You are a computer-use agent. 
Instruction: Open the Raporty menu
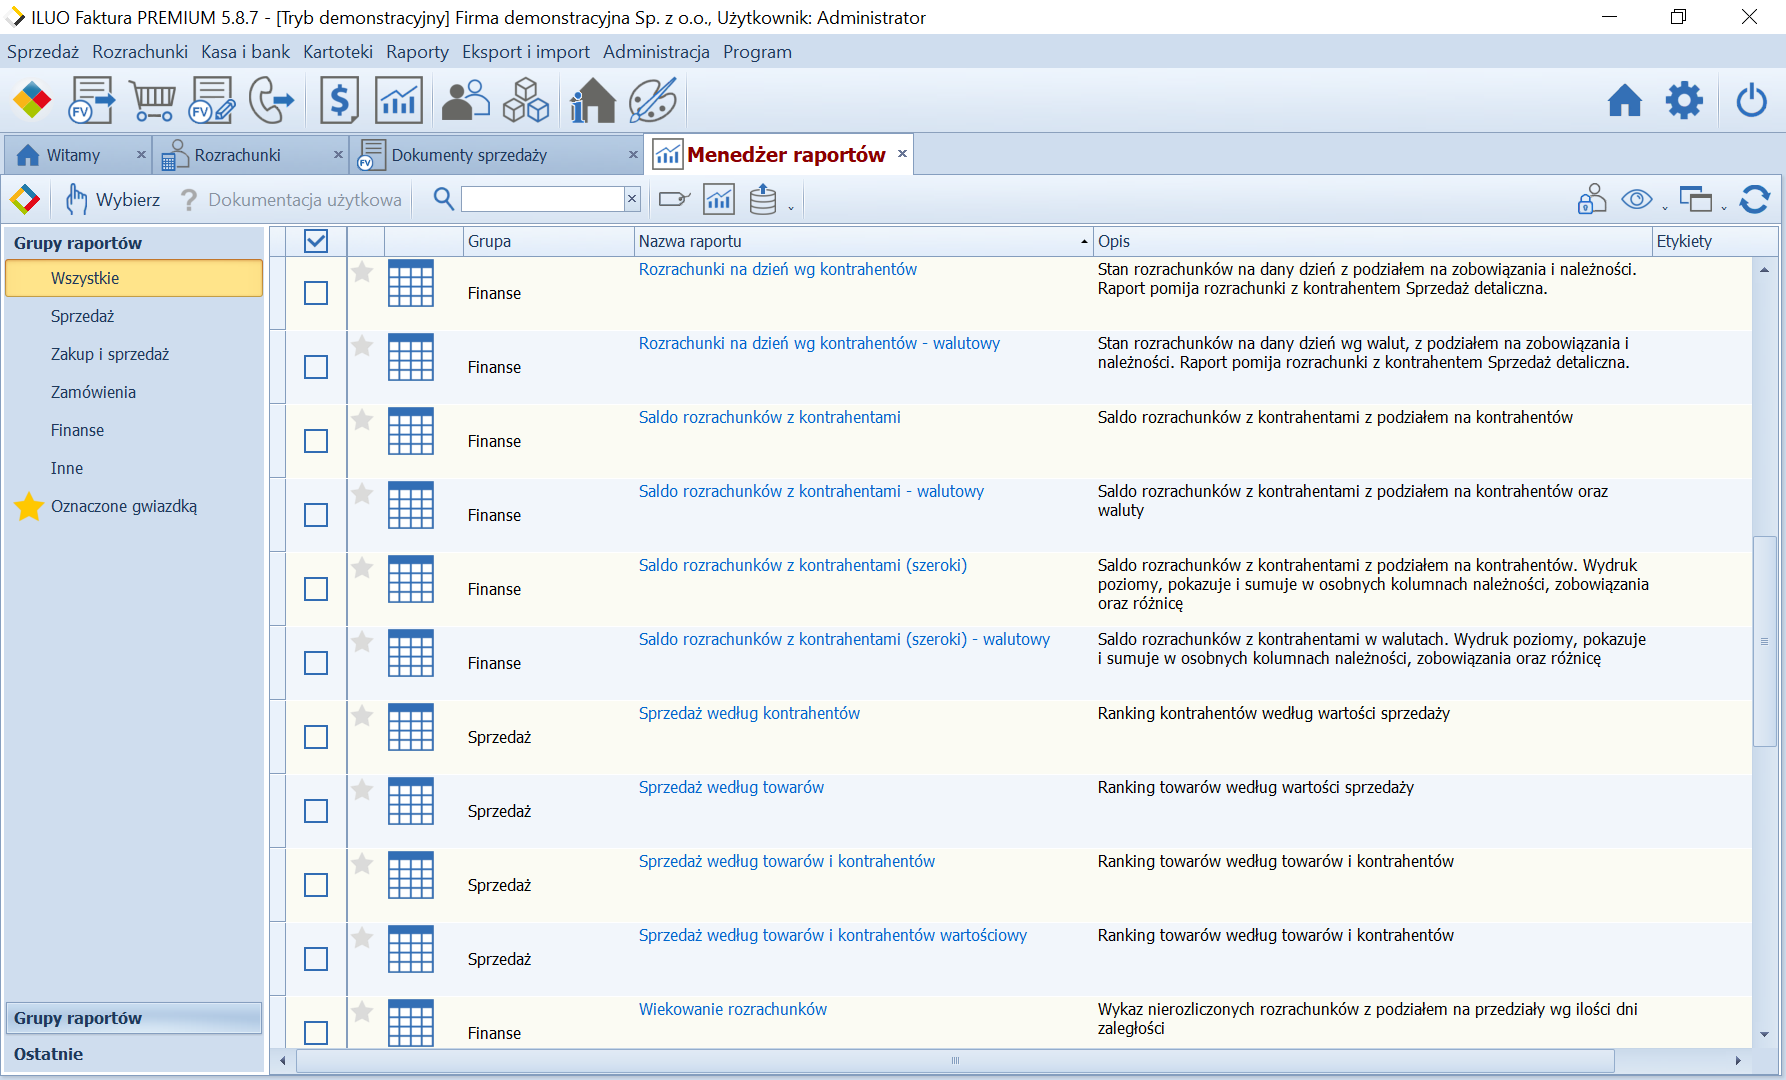[417, 52]
